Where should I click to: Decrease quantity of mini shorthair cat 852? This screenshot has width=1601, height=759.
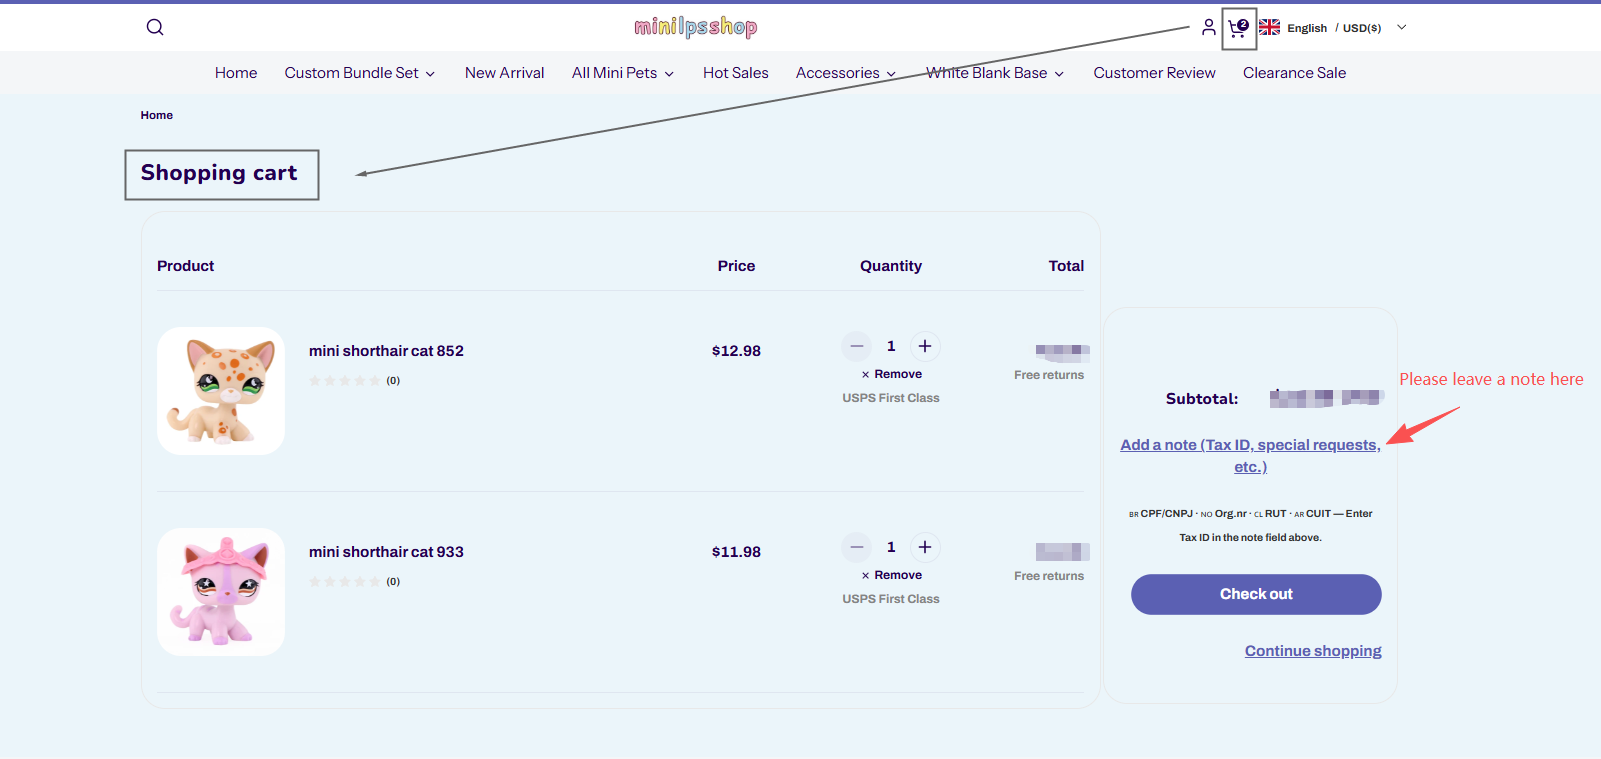click(x=857, y=346)
